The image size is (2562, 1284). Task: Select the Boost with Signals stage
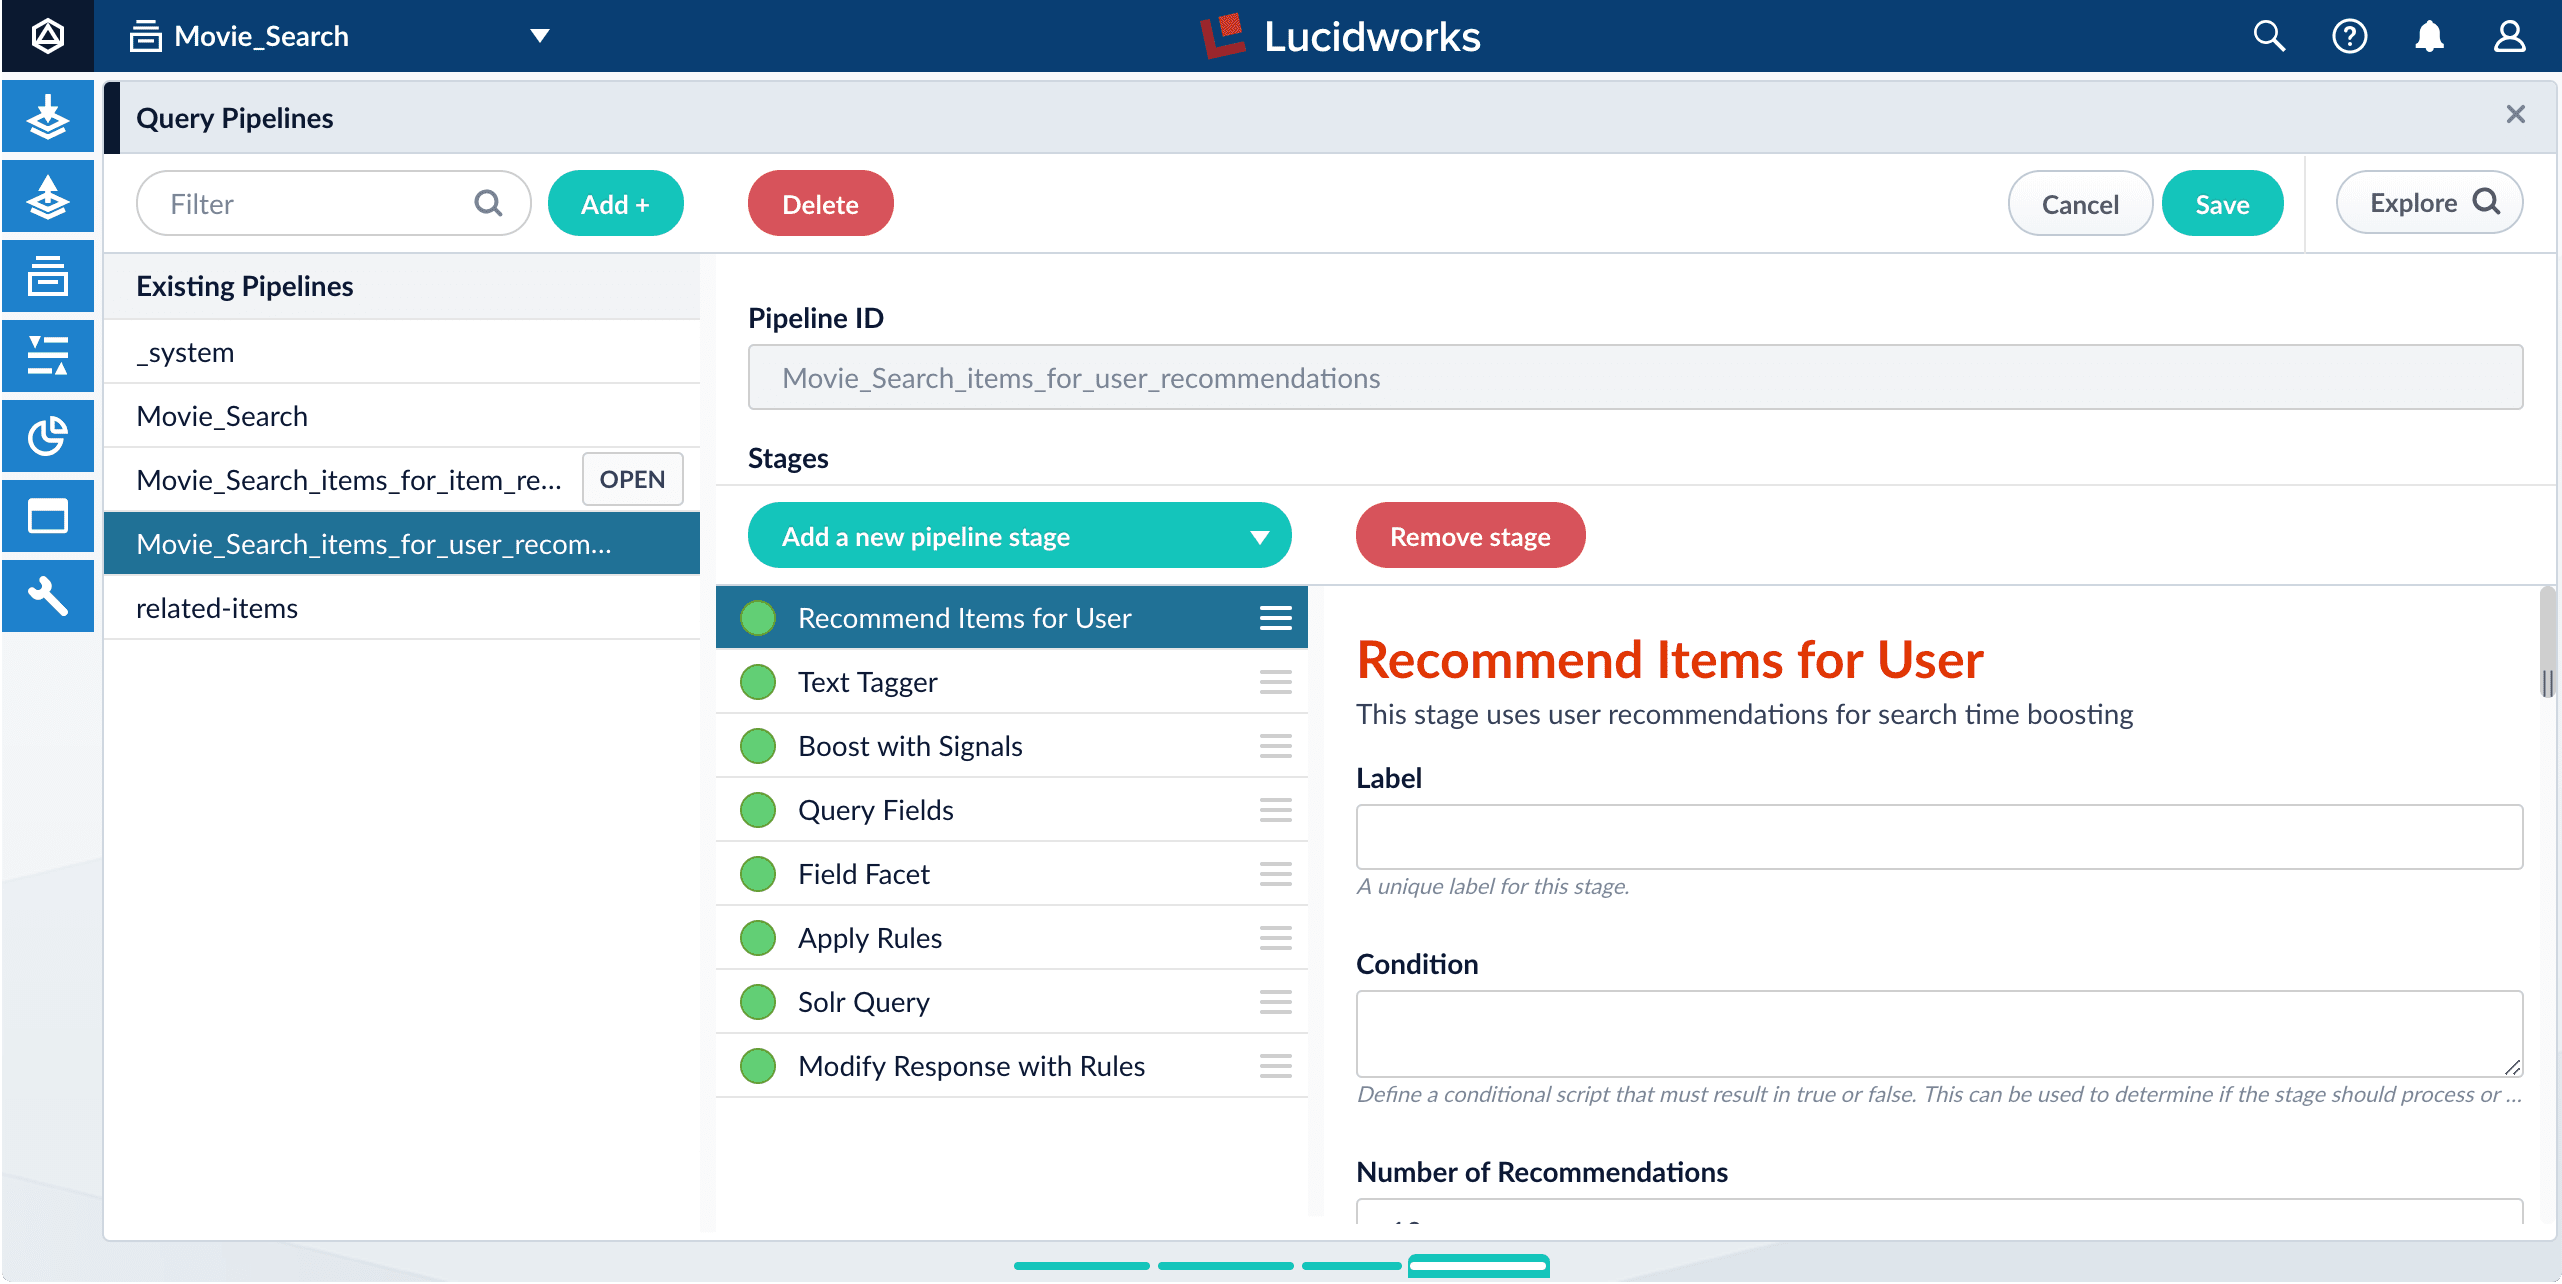1011,746
